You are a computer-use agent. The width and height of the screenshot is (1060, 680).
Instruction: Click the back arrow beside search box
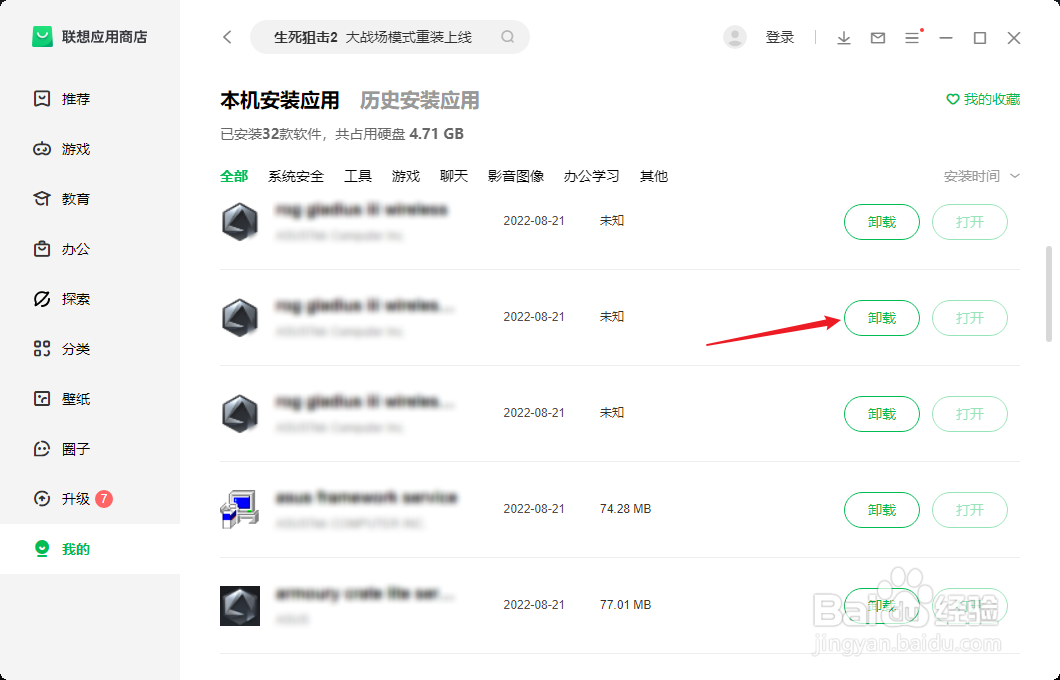point(227,37)
